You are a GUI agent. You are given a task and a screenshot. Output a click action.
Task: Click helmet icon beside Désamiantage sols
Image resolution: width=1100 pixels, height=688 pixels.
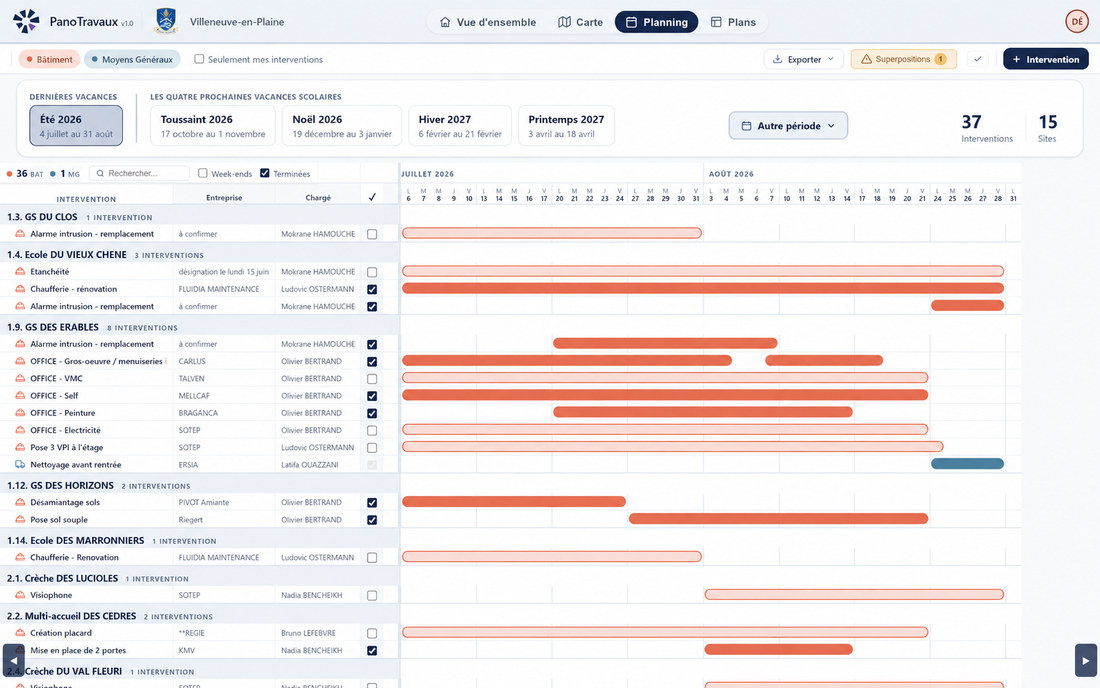[20, 502]
